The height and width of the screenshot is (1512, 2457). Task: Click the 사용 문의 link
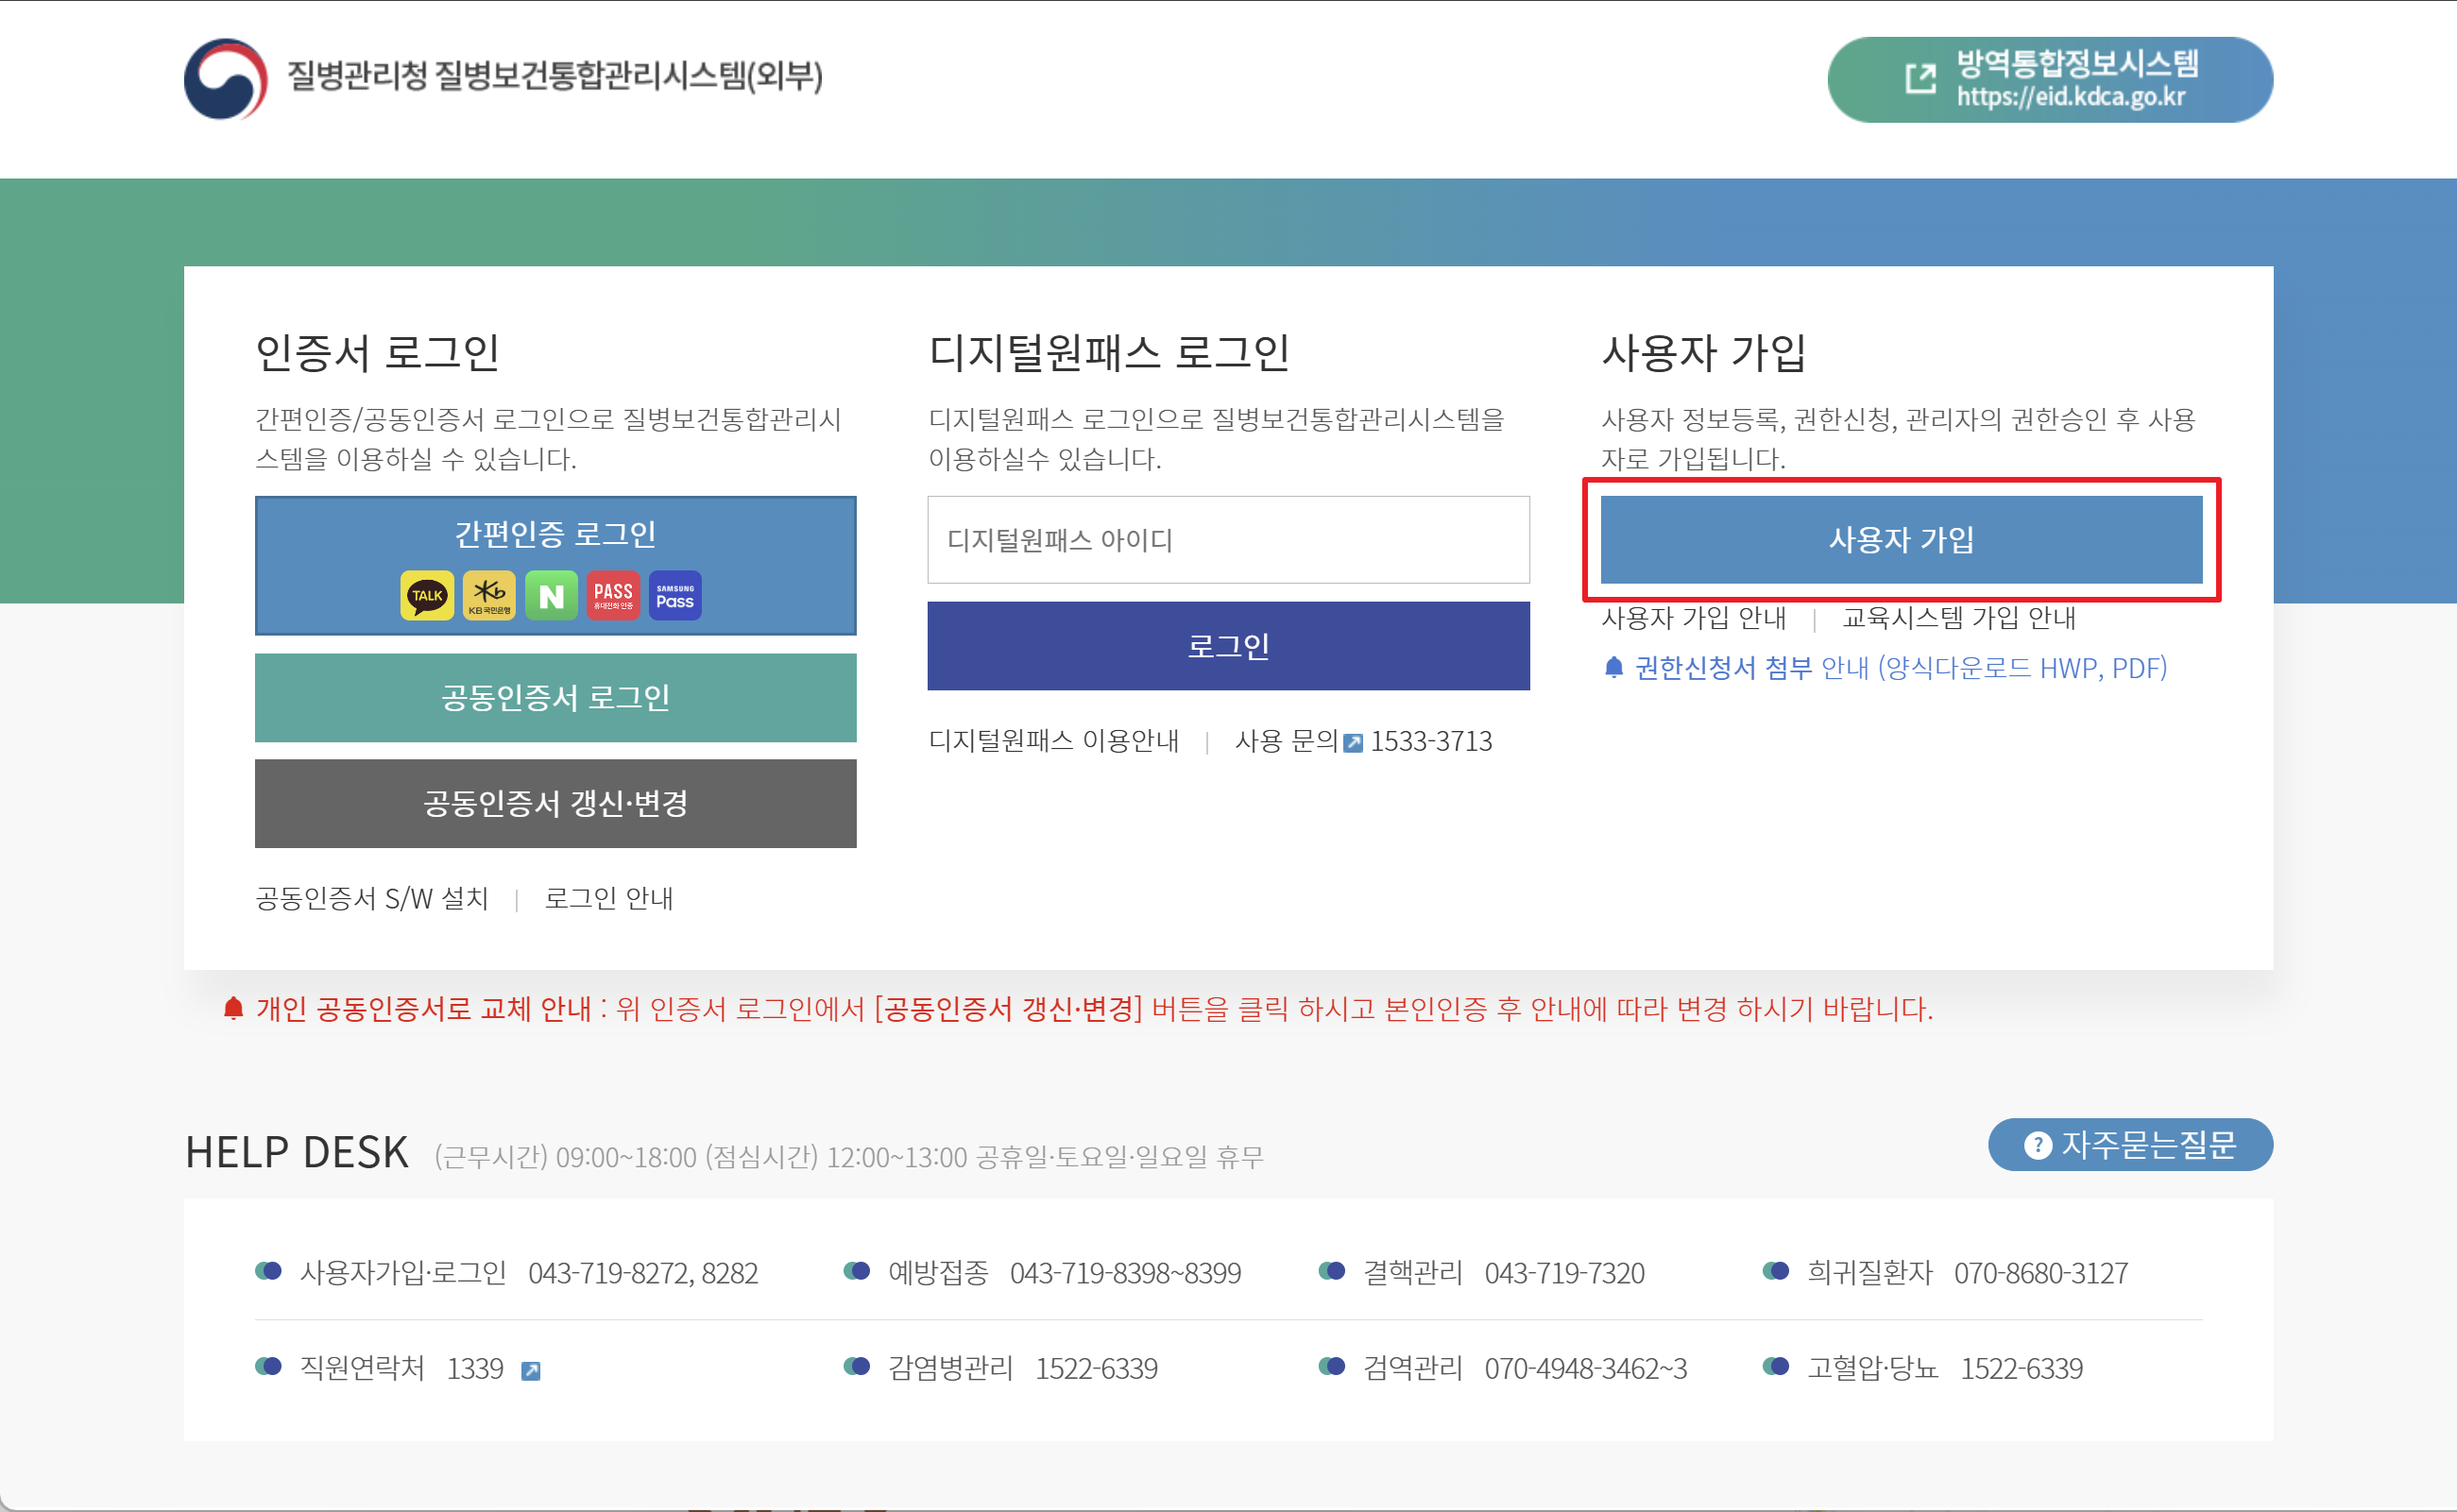tap(1286, 742)
